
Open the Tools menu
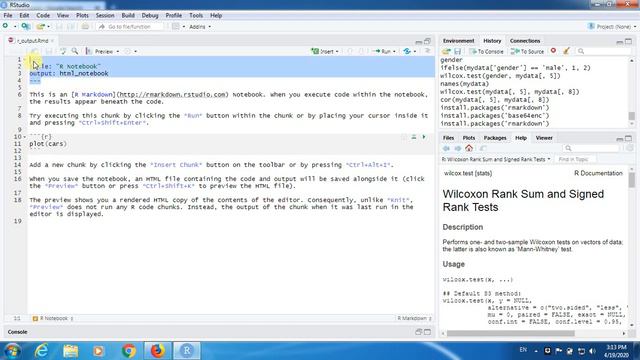(196, 16)
